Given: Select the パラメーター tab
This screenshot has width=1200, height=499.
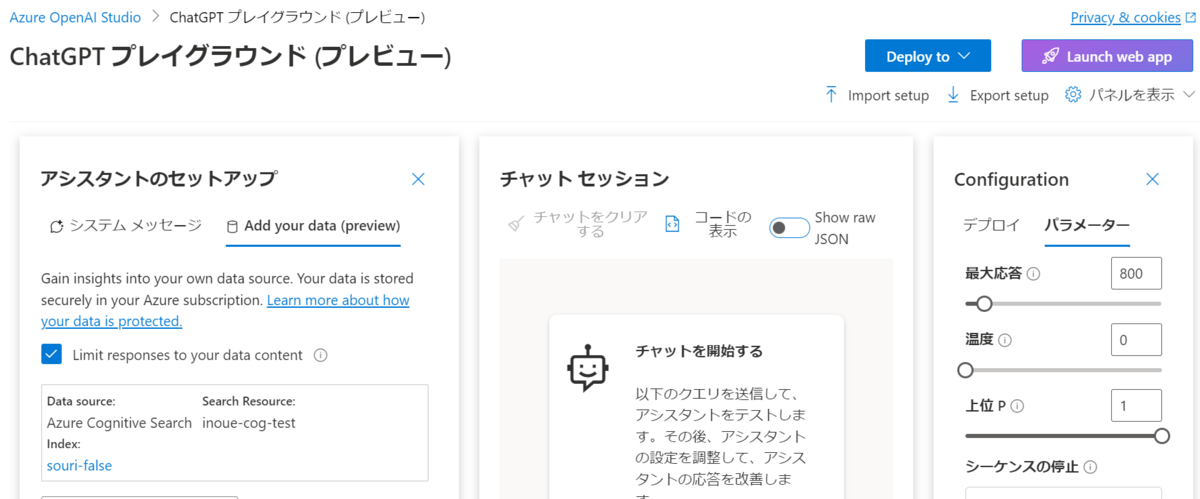Looking at the screenshot, I should coord(1087,225).
